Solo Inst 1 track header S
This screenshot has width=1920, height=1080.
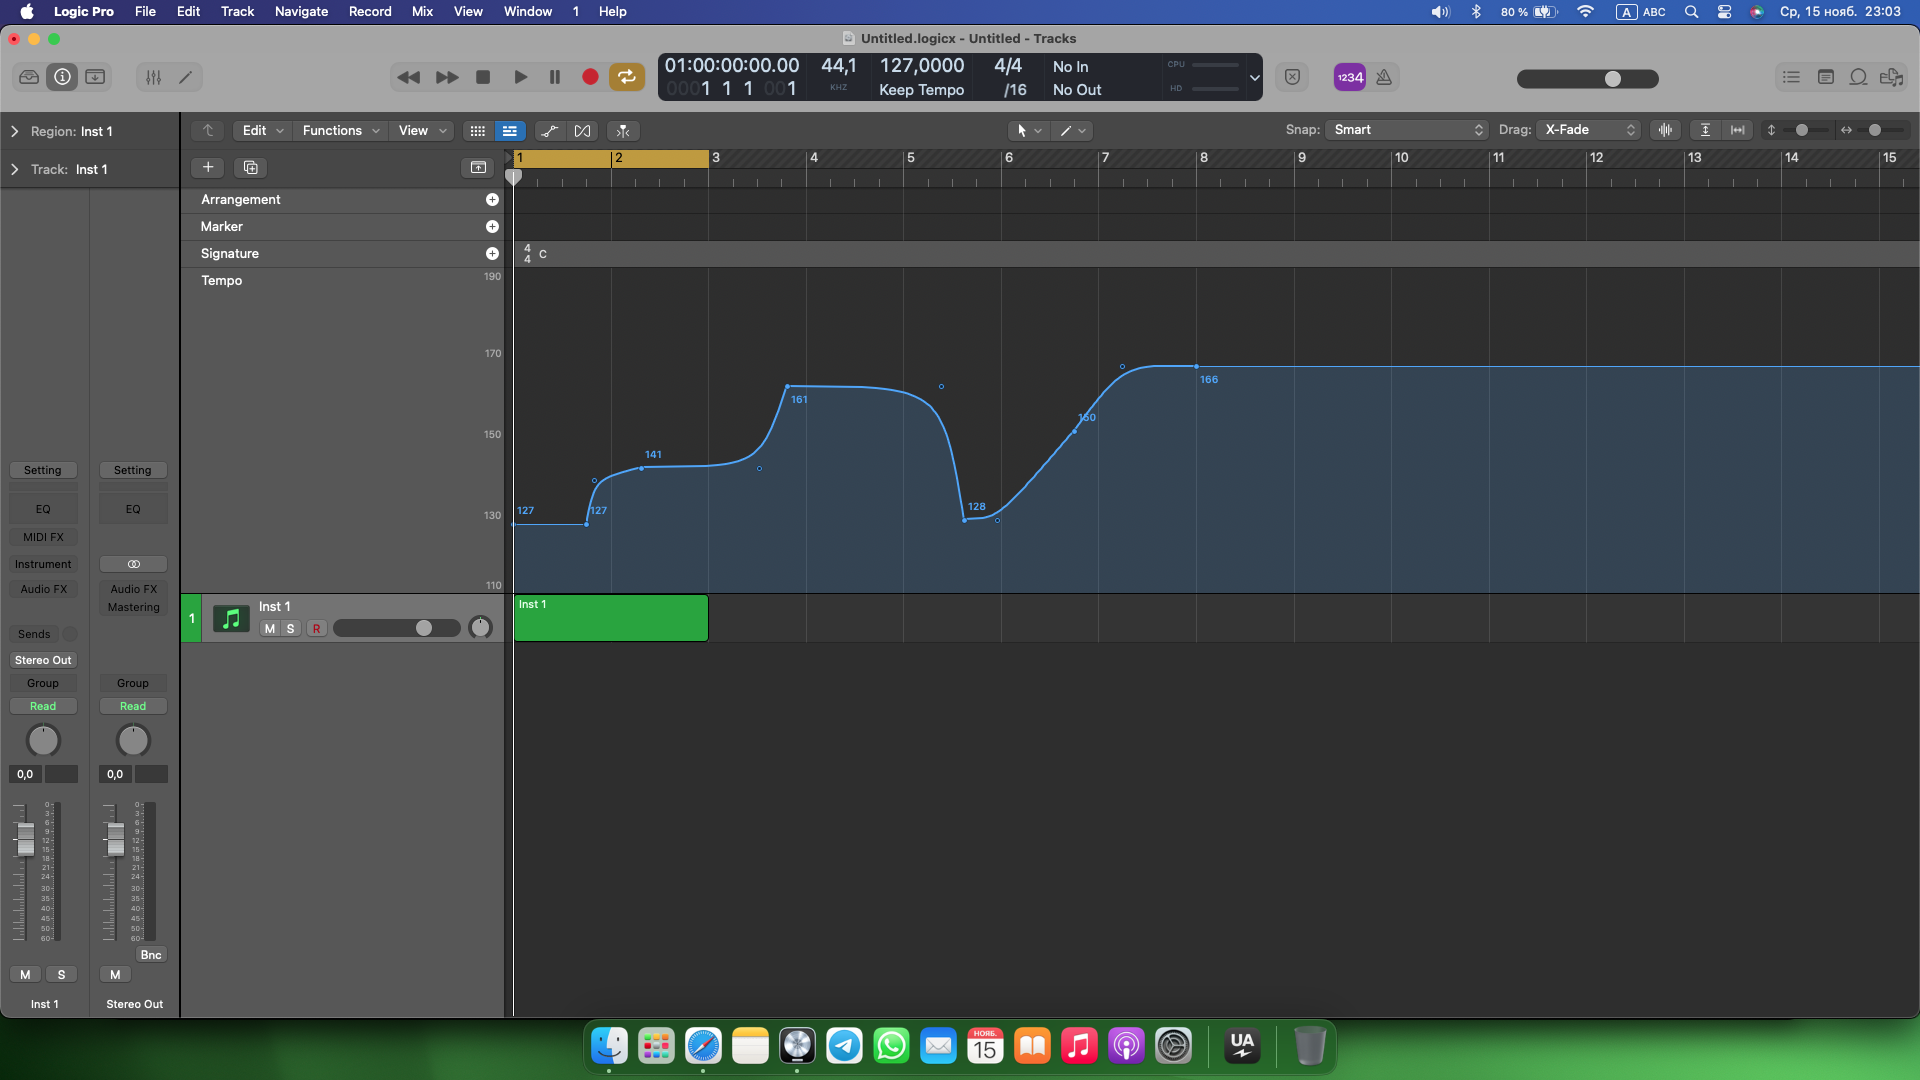(x=290, y=629)
